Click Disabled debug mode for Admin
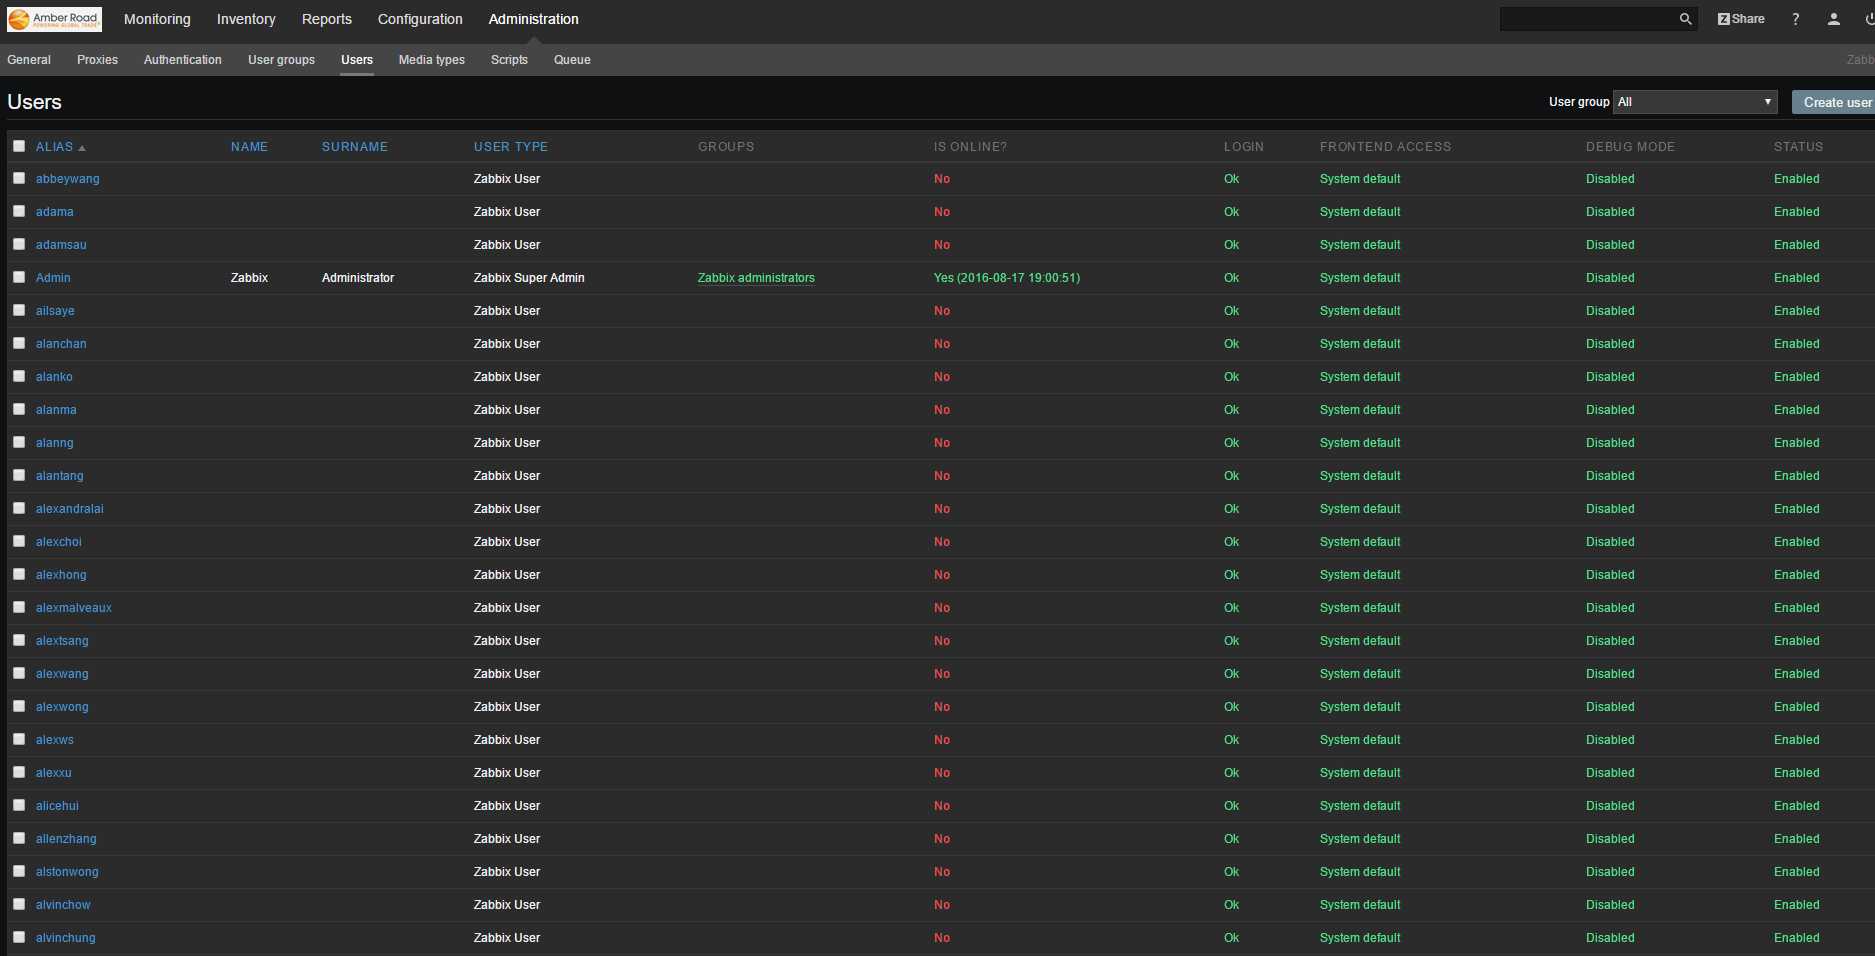 click(1610, 278)
